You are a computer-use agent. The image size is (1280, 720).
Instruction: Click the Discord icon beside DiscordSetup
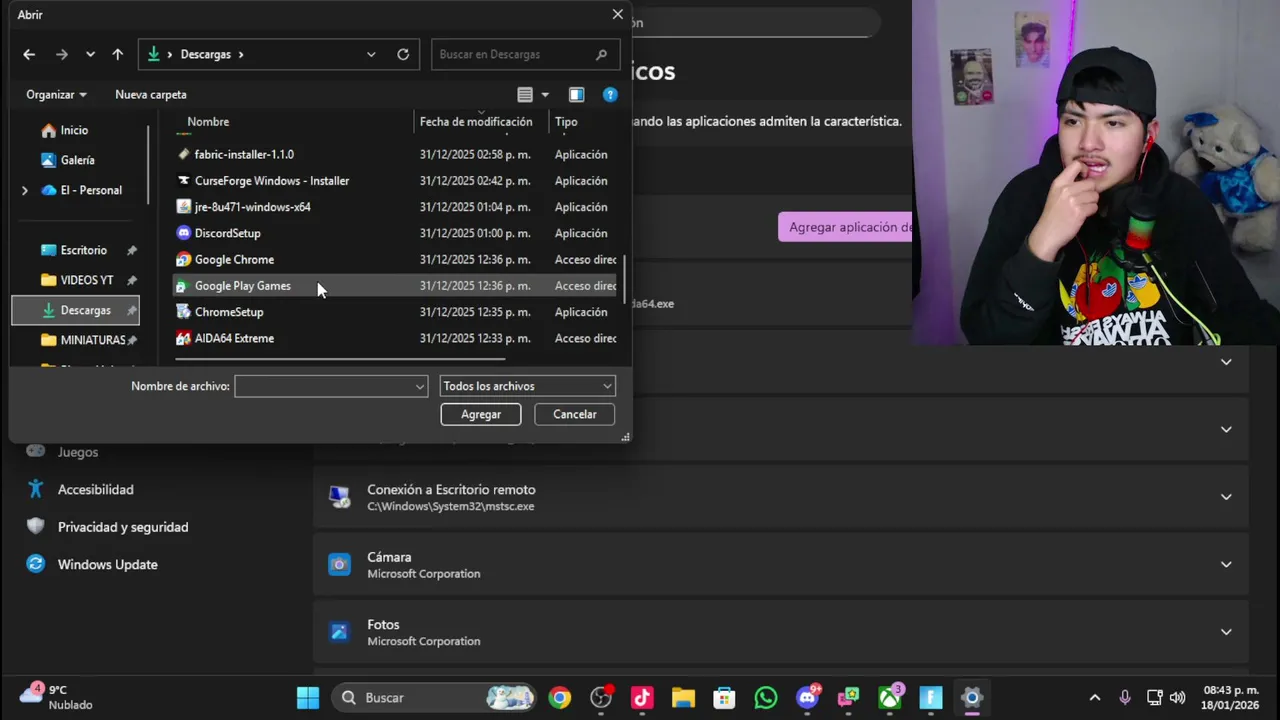183,233
